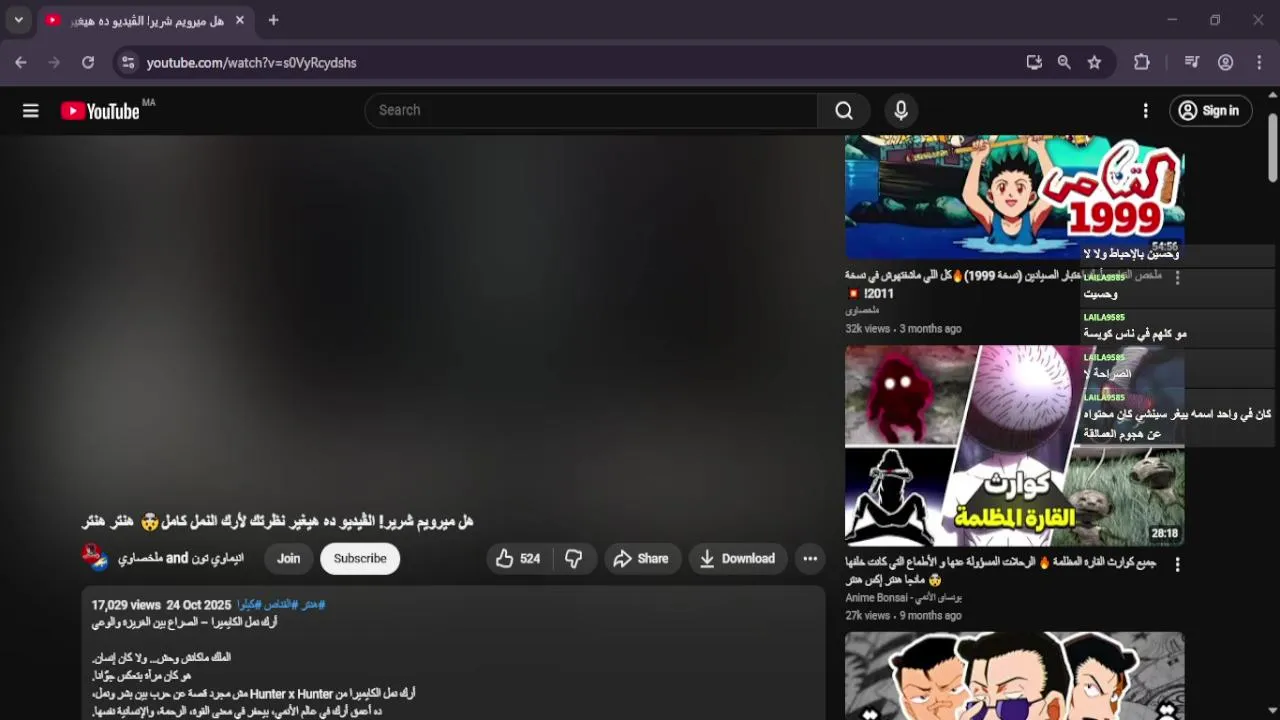Screen dimensions: 1280x720
Task: Open Chrome profile icon
Action: click(1226, 62)
